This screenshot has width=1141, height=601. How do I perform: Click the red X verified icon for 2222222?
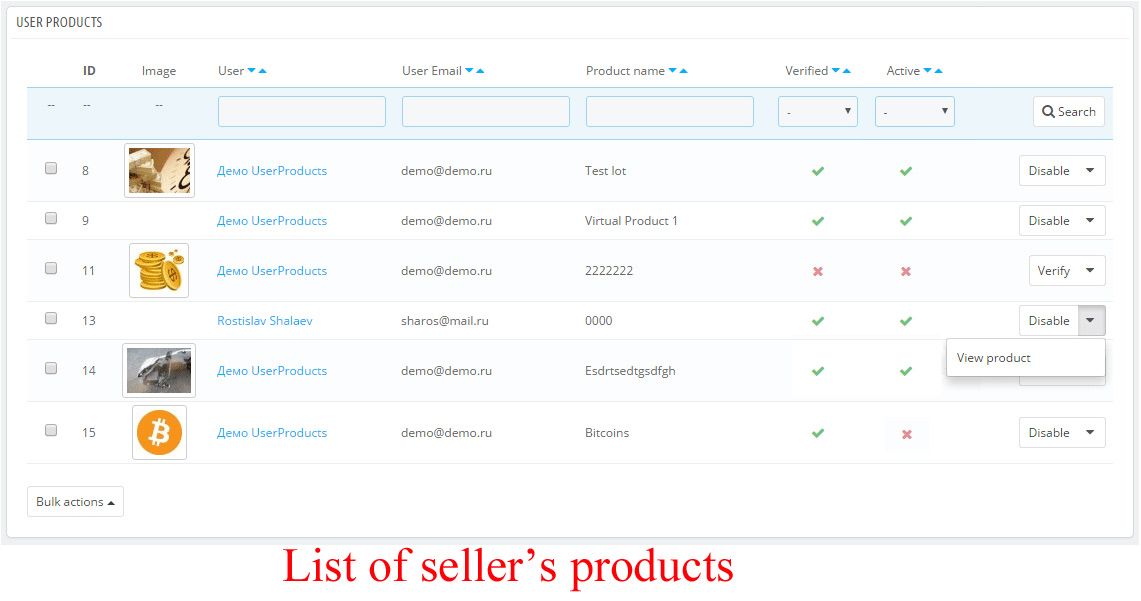818,271
